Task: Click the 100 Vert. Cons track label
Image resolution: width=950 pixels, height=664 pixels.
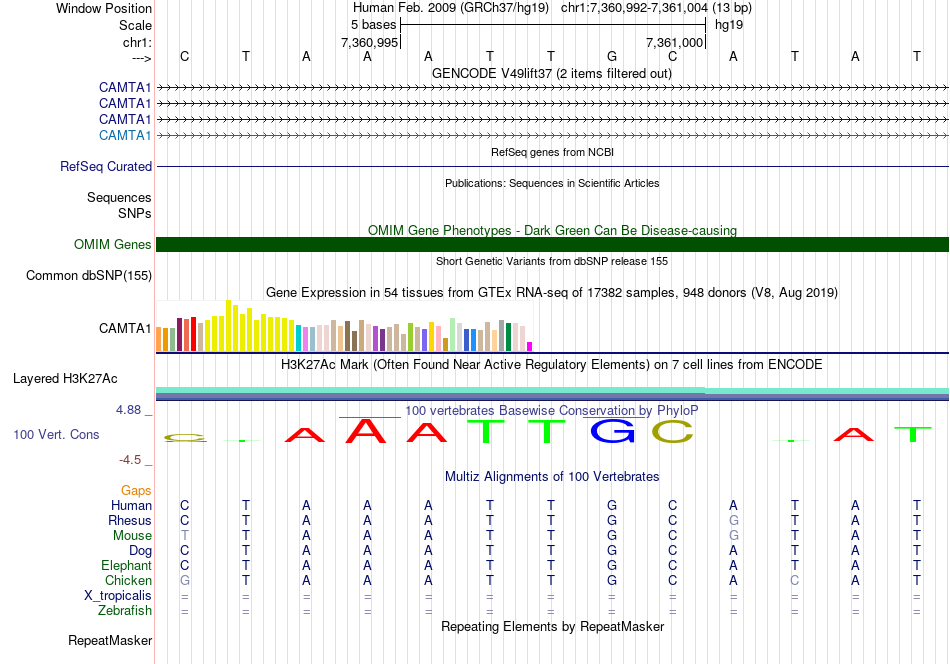Action: click(56, 434)
